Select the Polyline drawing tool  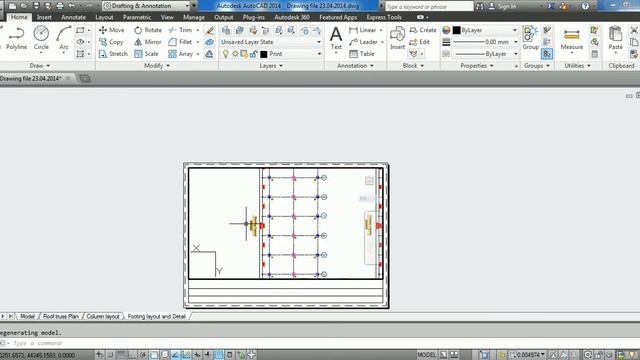16,38
